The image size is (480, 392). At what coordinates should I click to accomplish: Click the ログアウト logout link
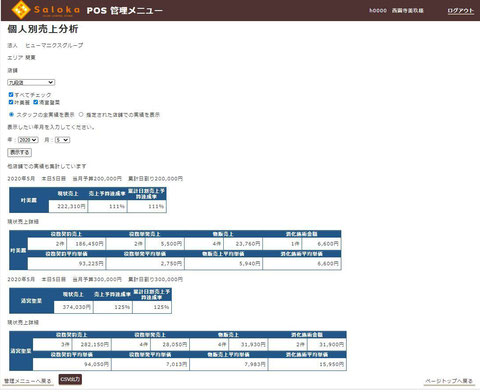click(460, 11)
